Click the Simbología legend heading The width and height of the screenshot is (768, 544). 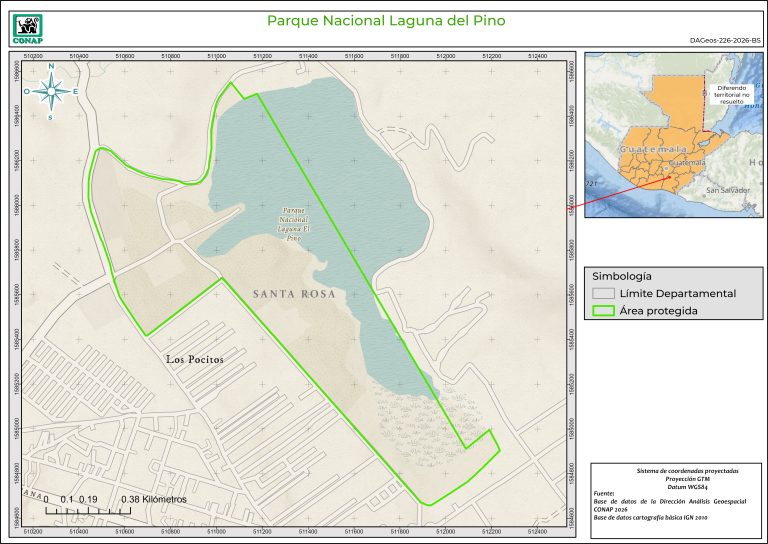[622, 275]
